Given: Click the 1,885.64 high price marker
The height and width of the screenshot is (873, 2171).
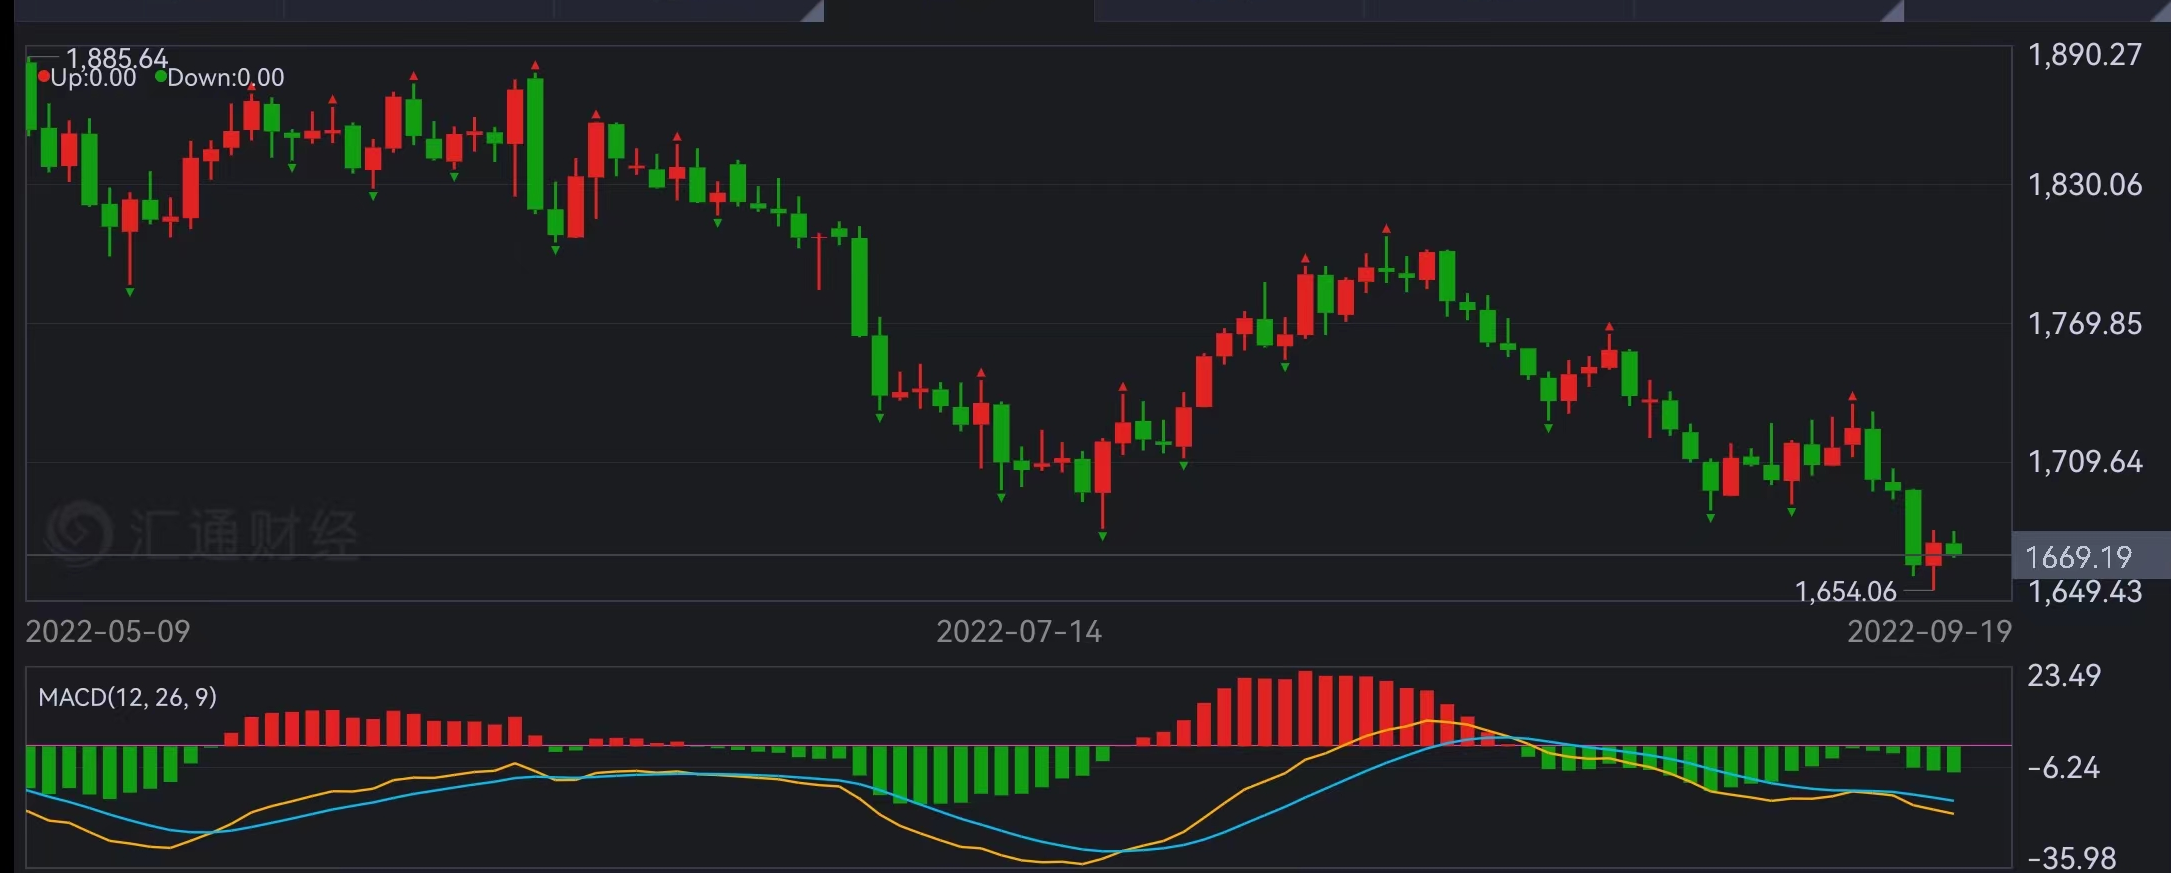Looking at the screenshot, I should pos(116,58).
